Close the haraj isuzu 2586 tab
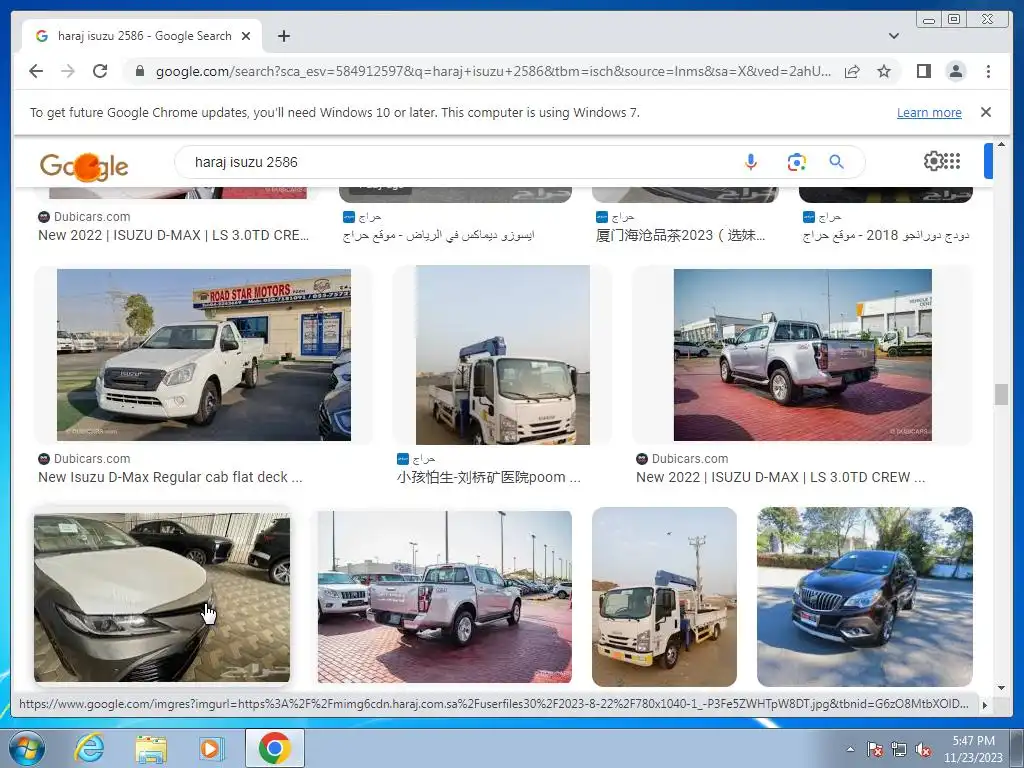This screenshot has width=1024, height=768. pyautogui.click(x=246, y=36)
